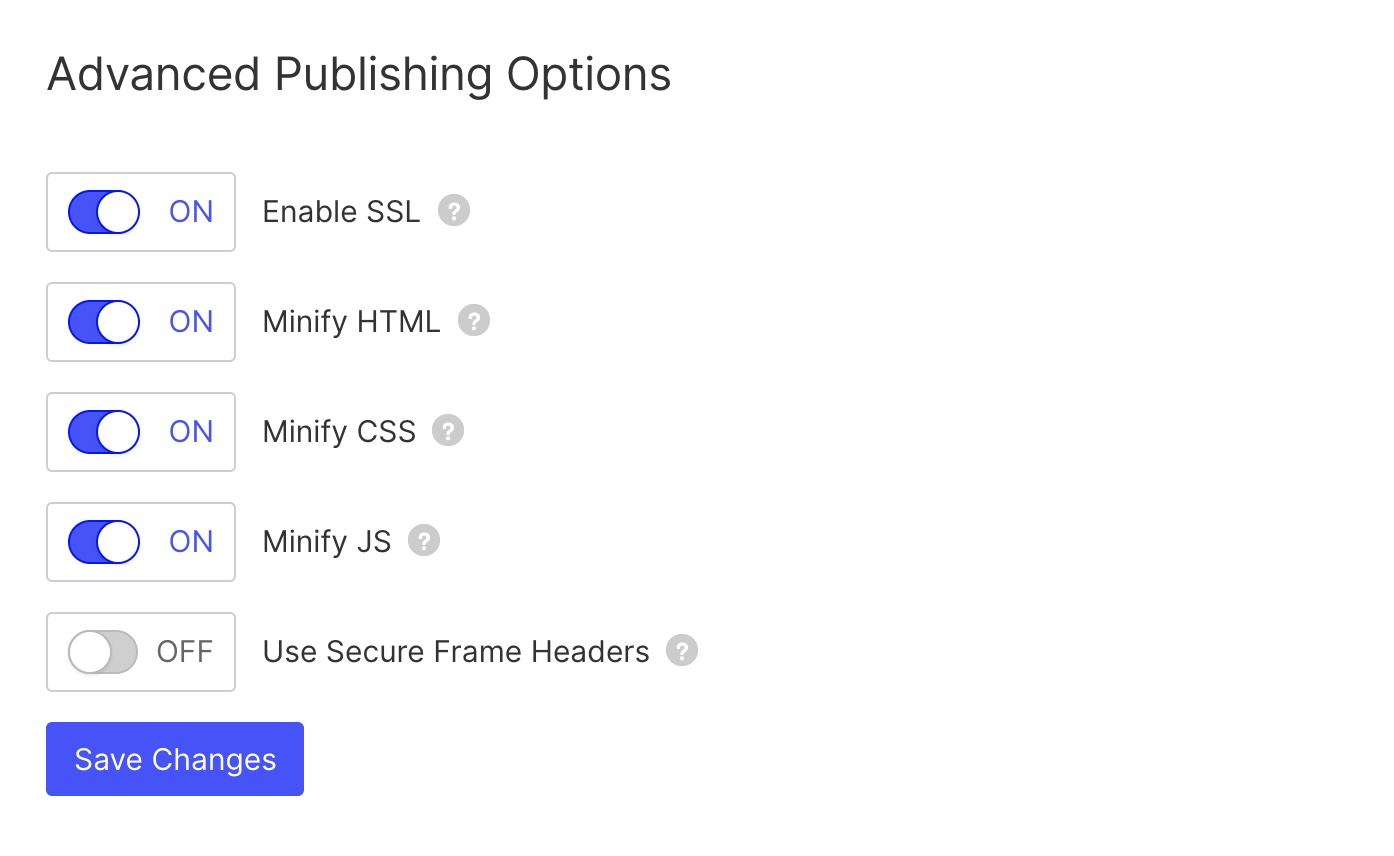Image resolution: width=1394 pixels, height=856 pixels.
Task: Select the Enable SSL label text
Action: (x=340, y=211)
